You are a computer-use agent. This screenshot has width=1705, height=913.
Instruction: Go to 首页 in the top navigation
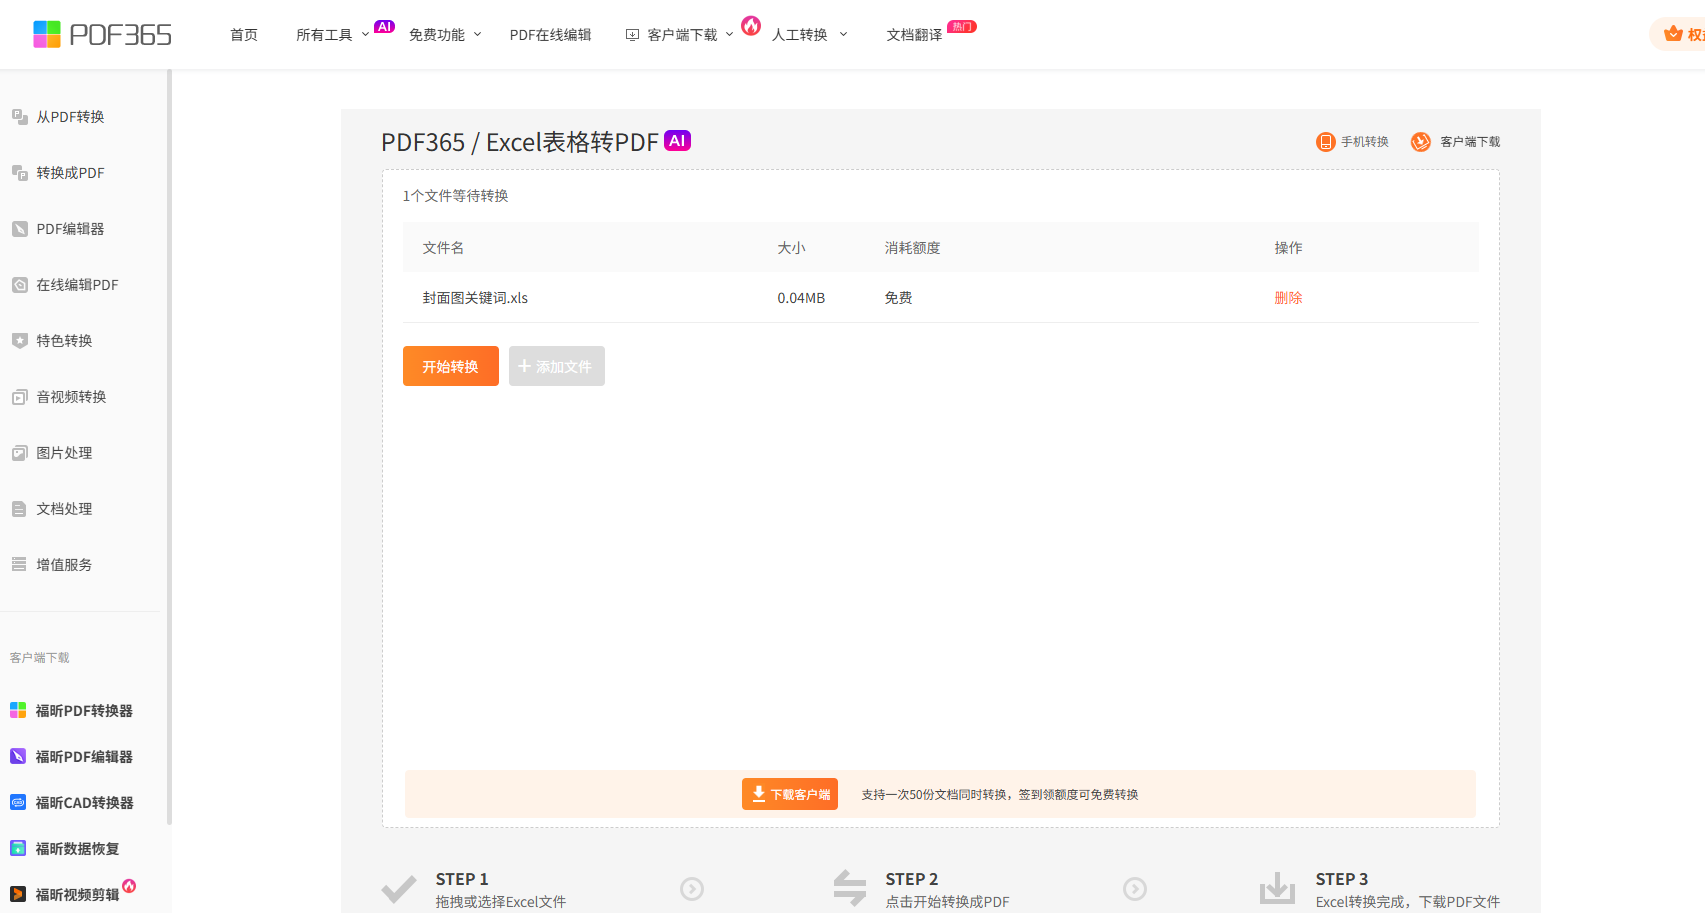[x=244, y=35]
